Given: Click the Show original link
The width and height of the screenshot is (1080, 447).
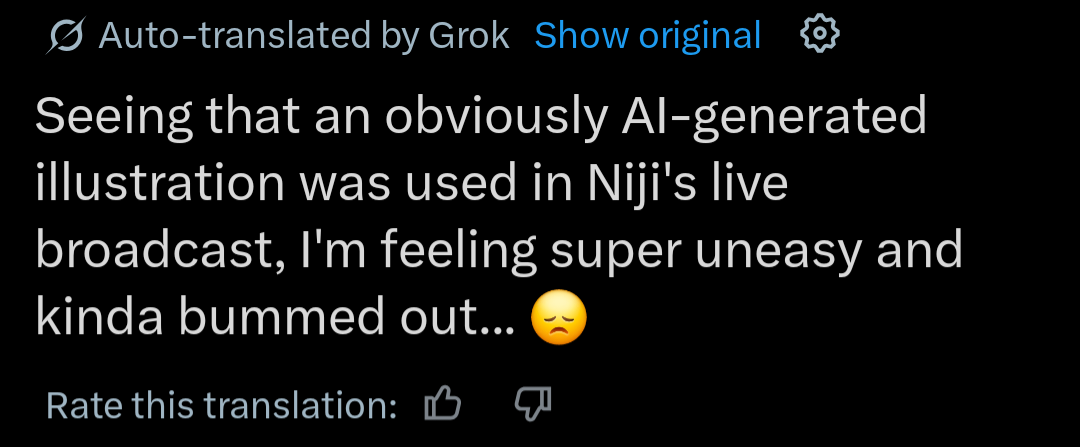Looking at the screenshot, I should tap(647, 37).
